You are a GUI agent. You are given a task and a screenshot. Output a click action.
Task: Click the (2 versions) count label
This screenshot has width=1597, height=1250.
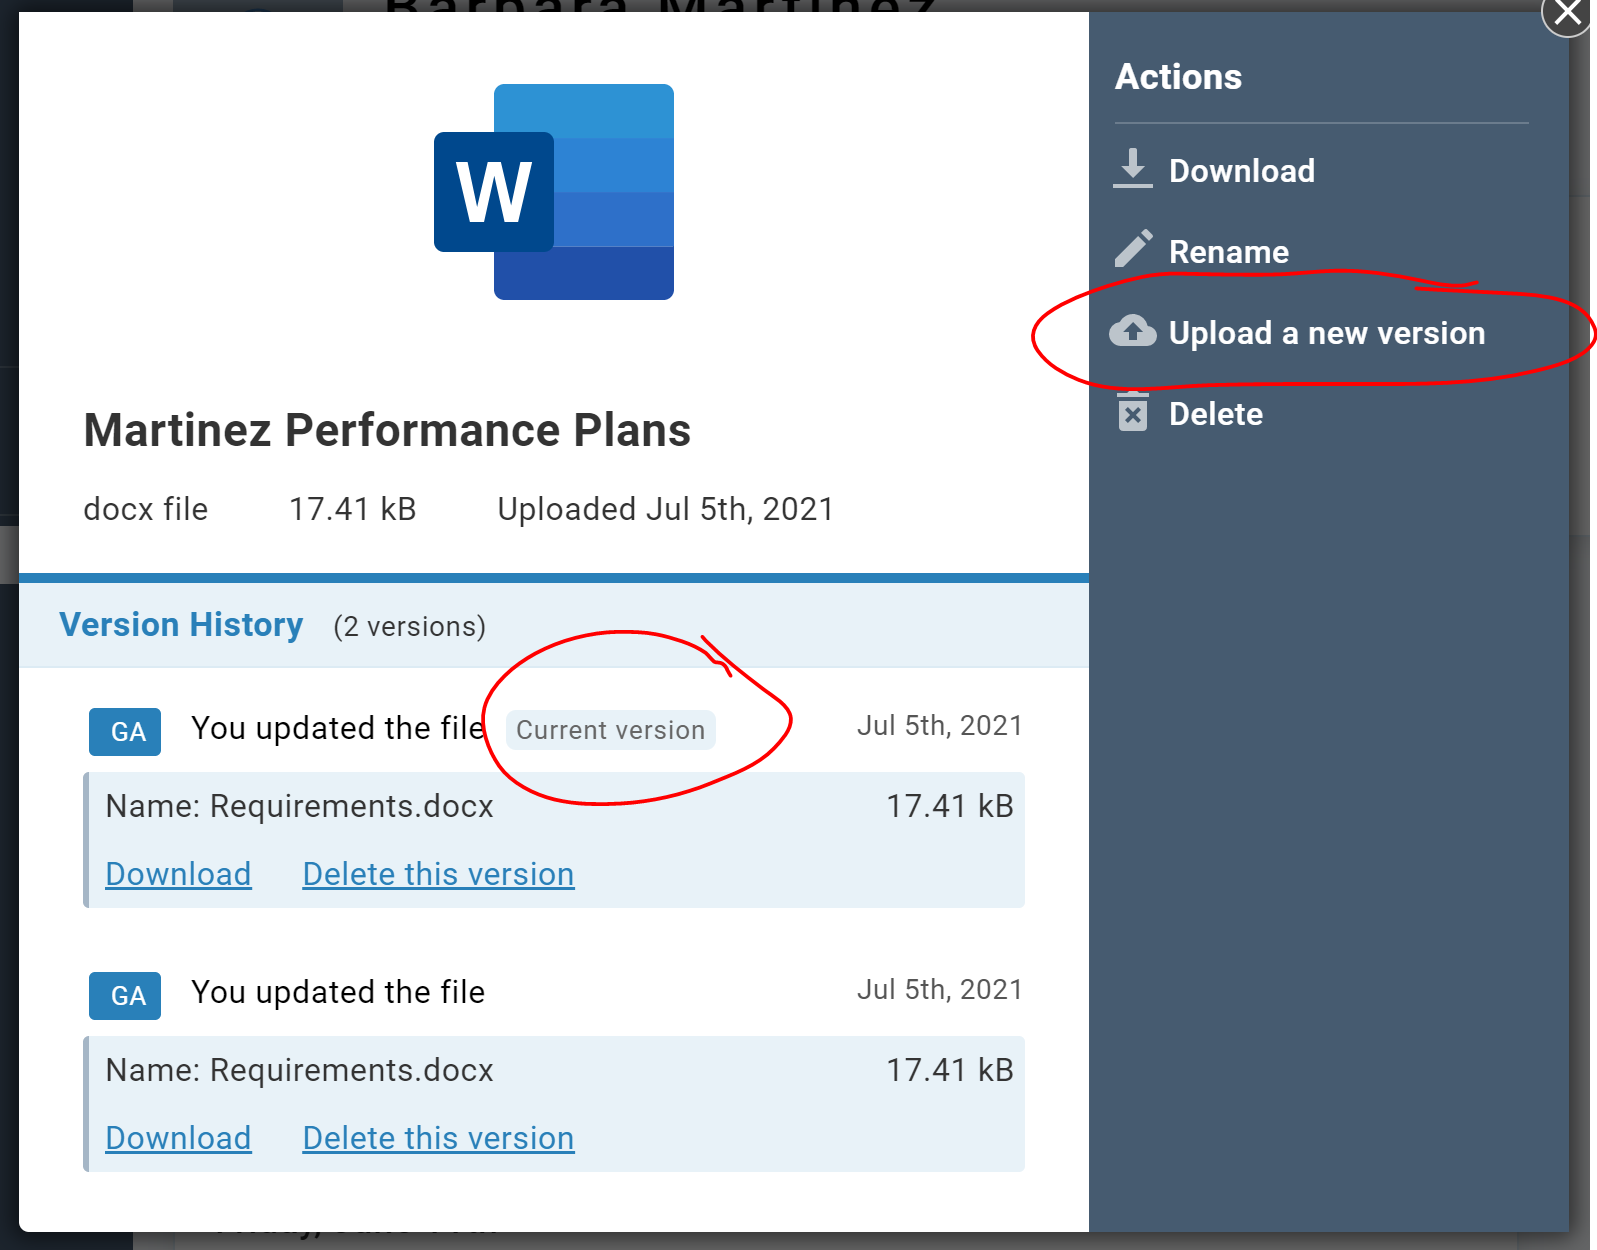409,627
